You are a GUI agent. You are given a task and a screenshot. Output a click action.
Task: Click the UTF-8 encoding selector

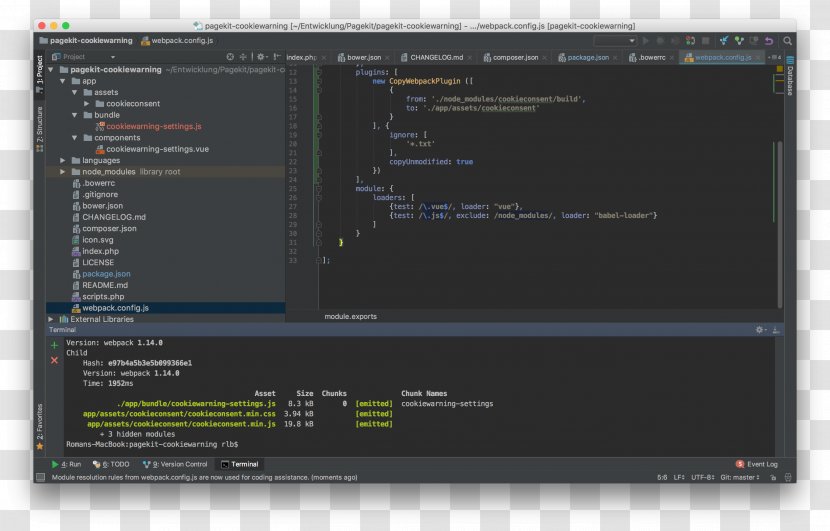click(702, 478)
